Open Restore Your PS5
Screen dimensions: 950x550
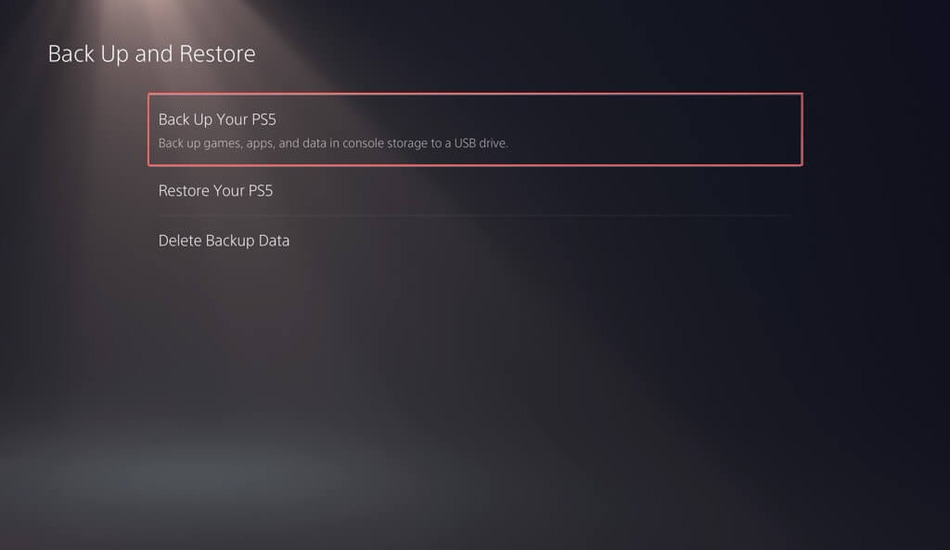click(475, 190)
